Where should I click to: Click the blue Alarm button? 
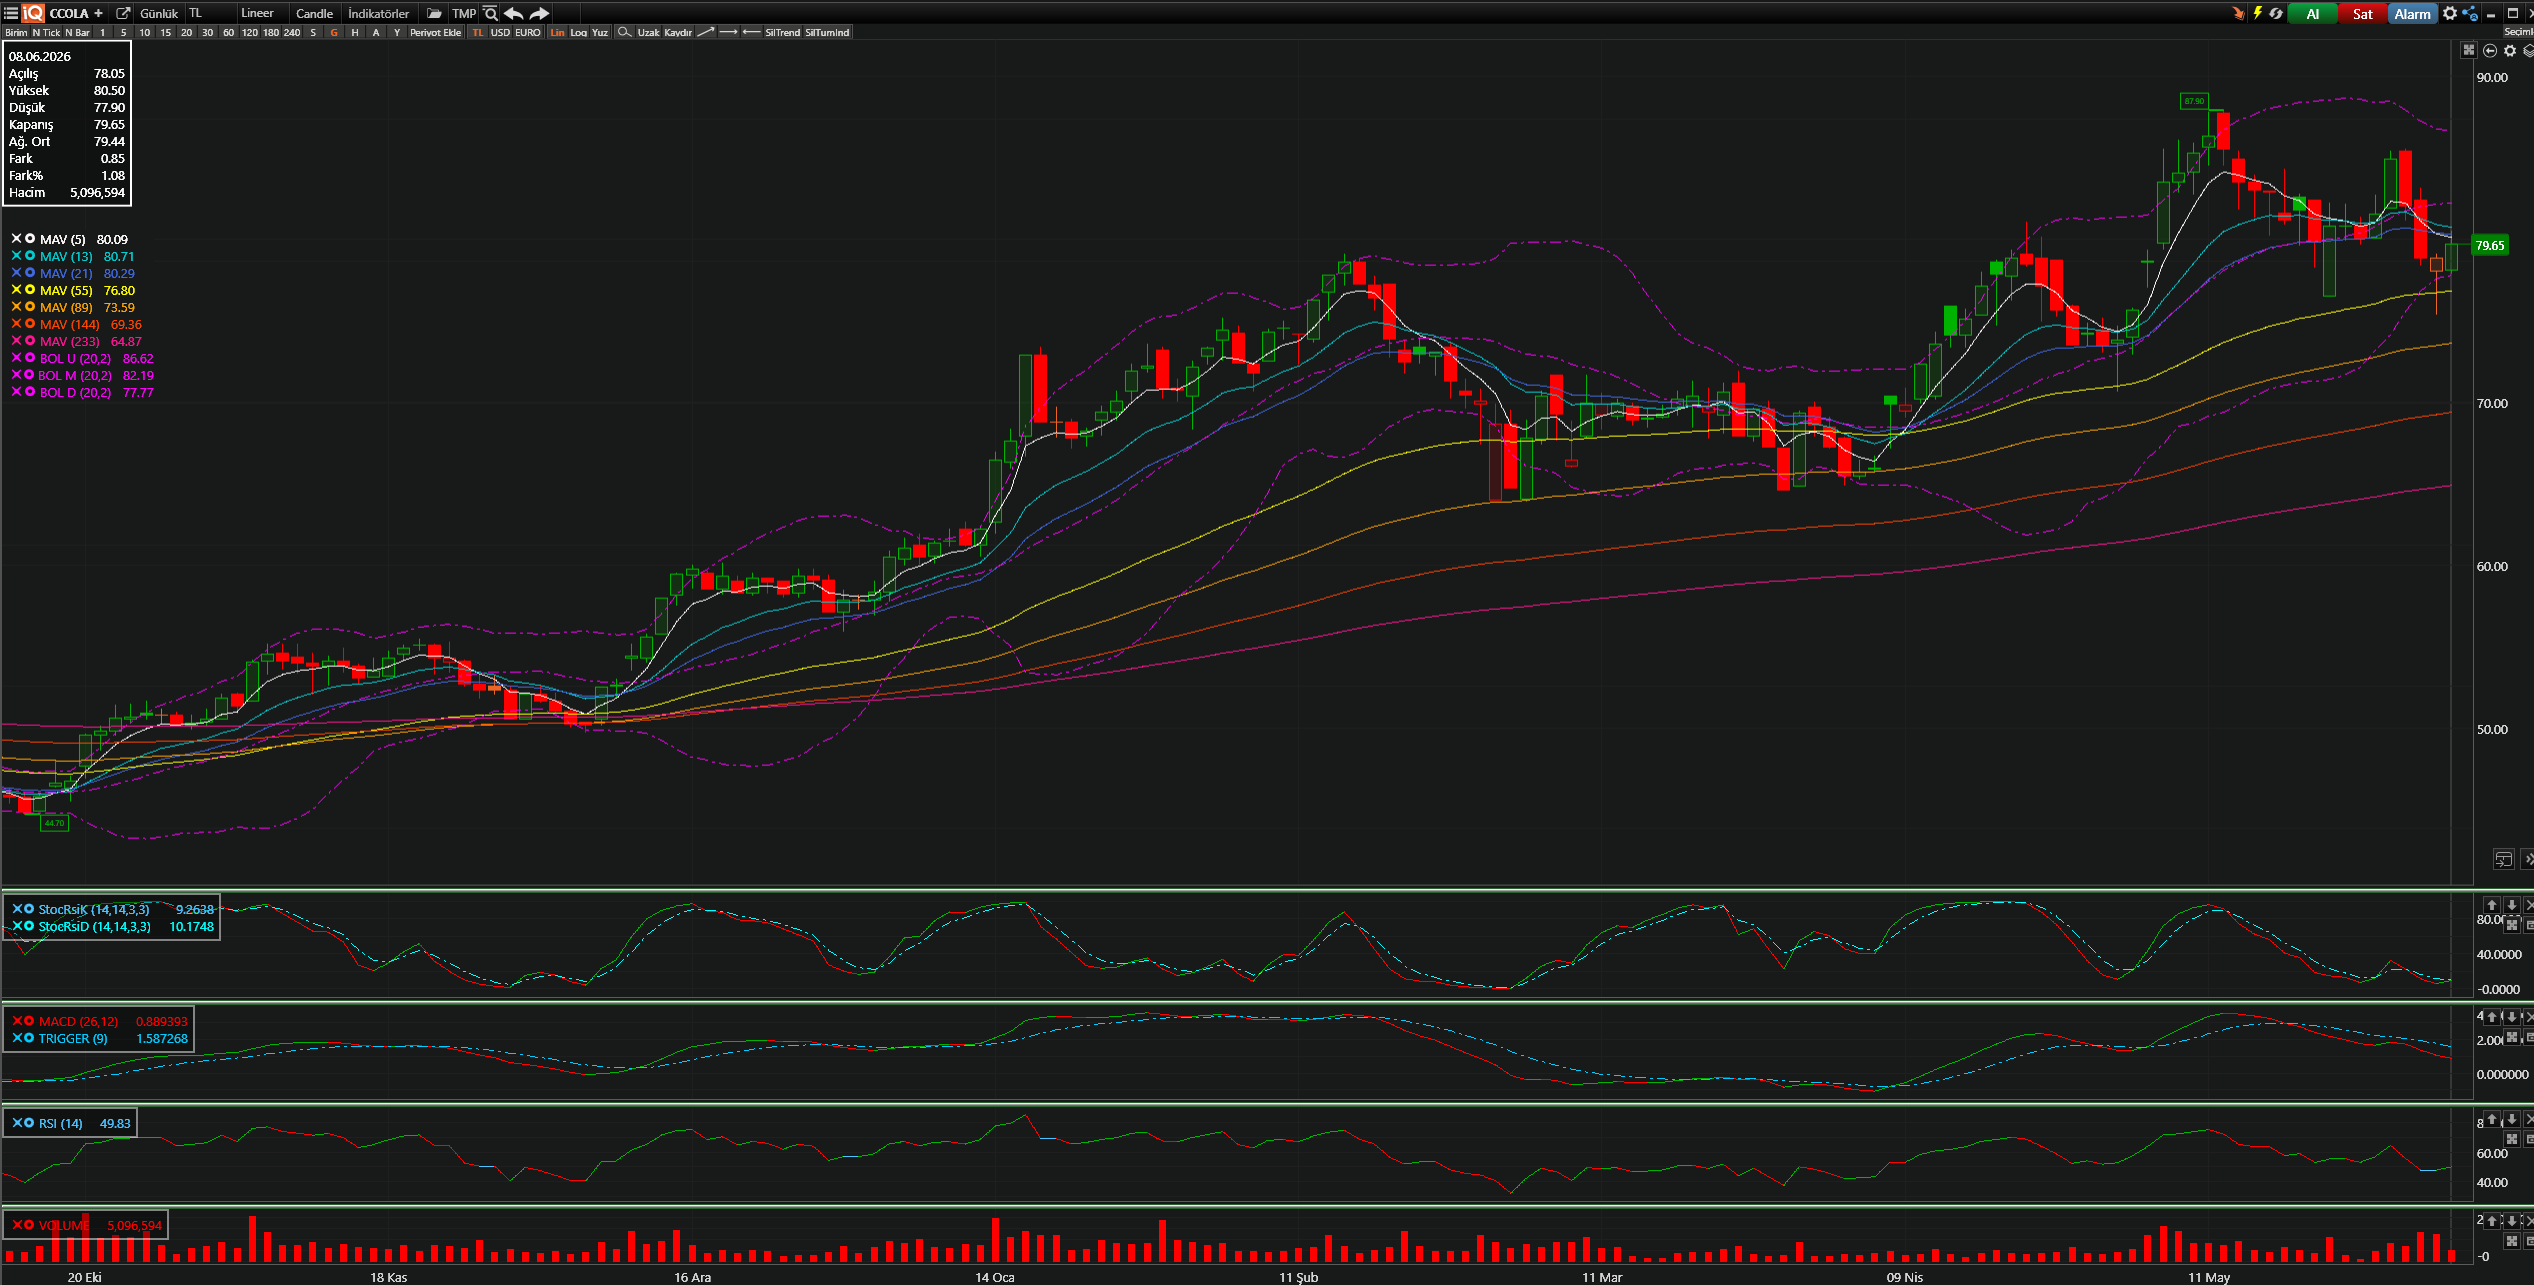[x=2412, y=13]
